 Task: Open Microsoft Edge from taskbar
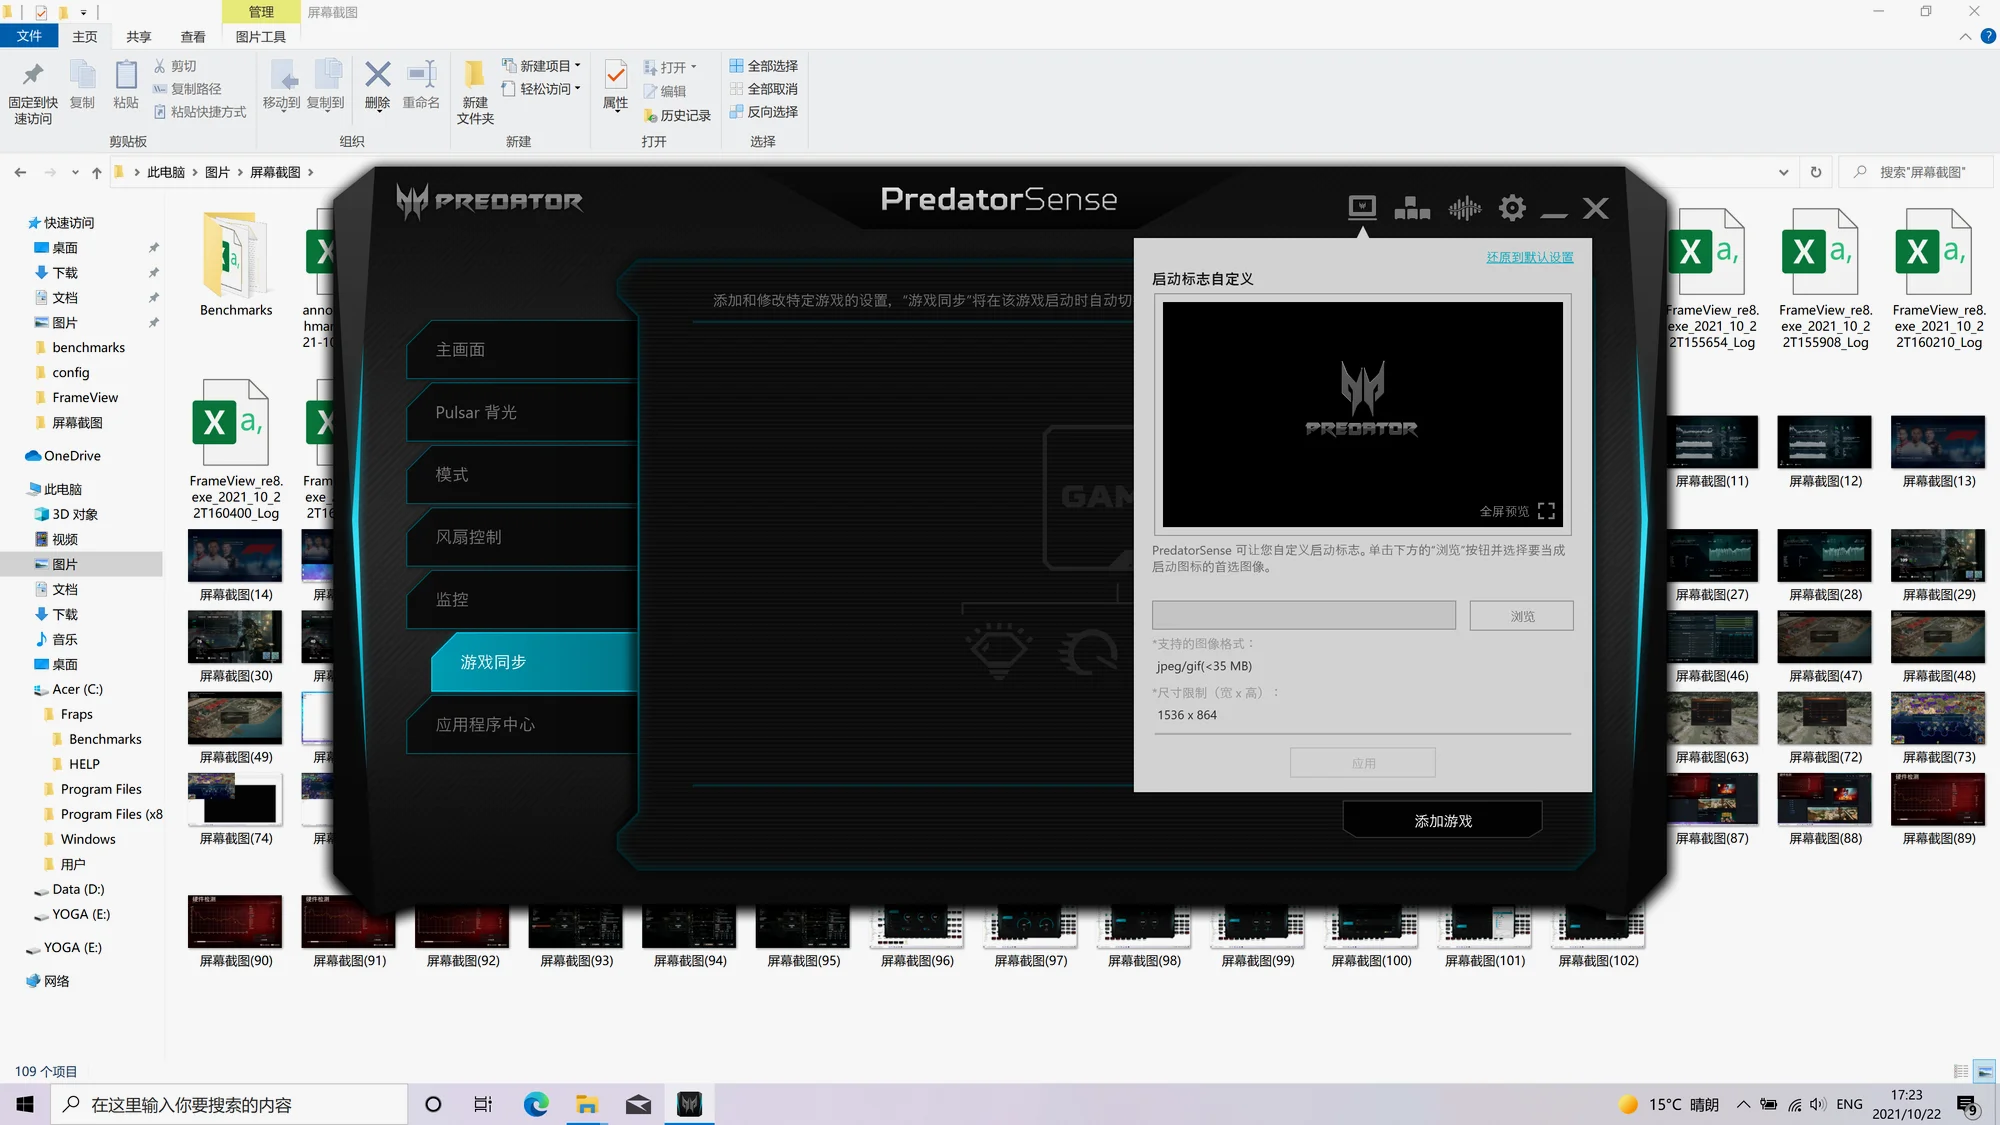click(x=536, y=1104)
